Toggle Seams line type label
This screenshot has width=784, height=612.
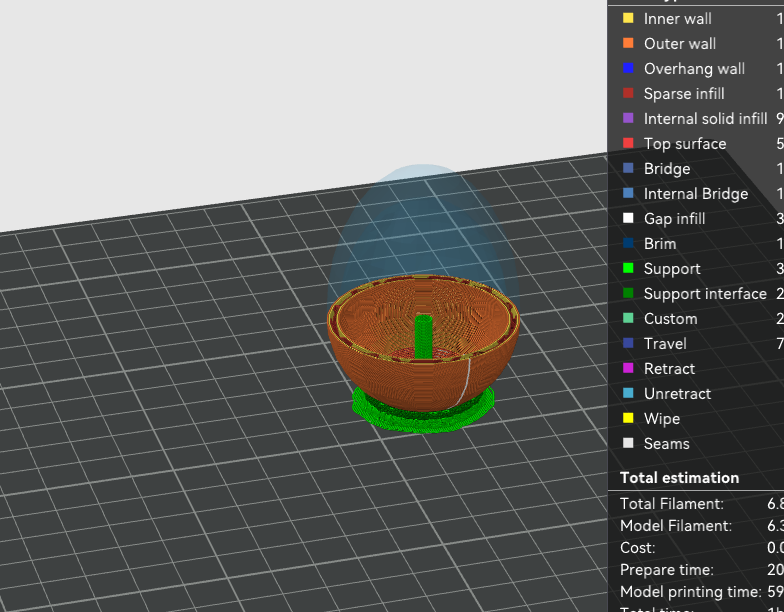tap(666, 444)
